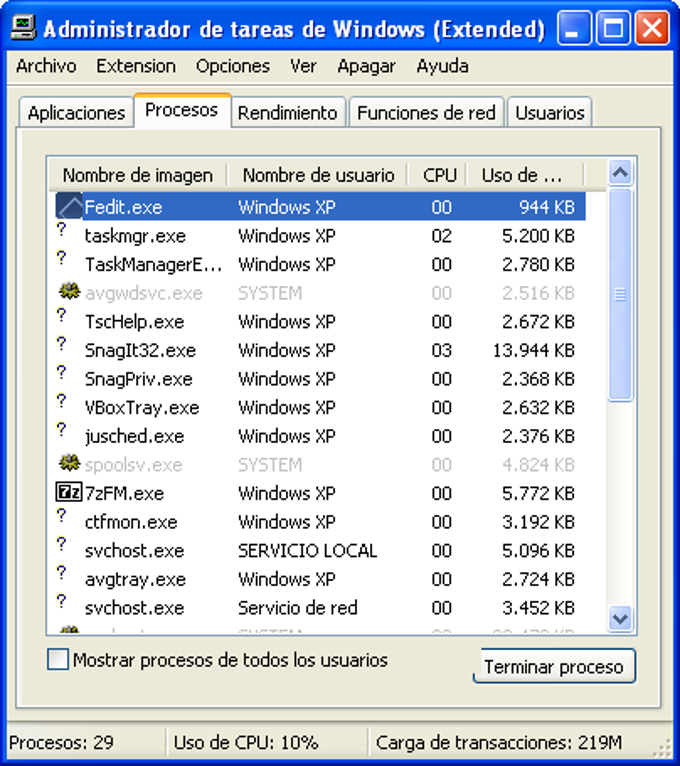Open the Extension menu
680x766 pixels.
pyautogui.click(x=136, y=65)
